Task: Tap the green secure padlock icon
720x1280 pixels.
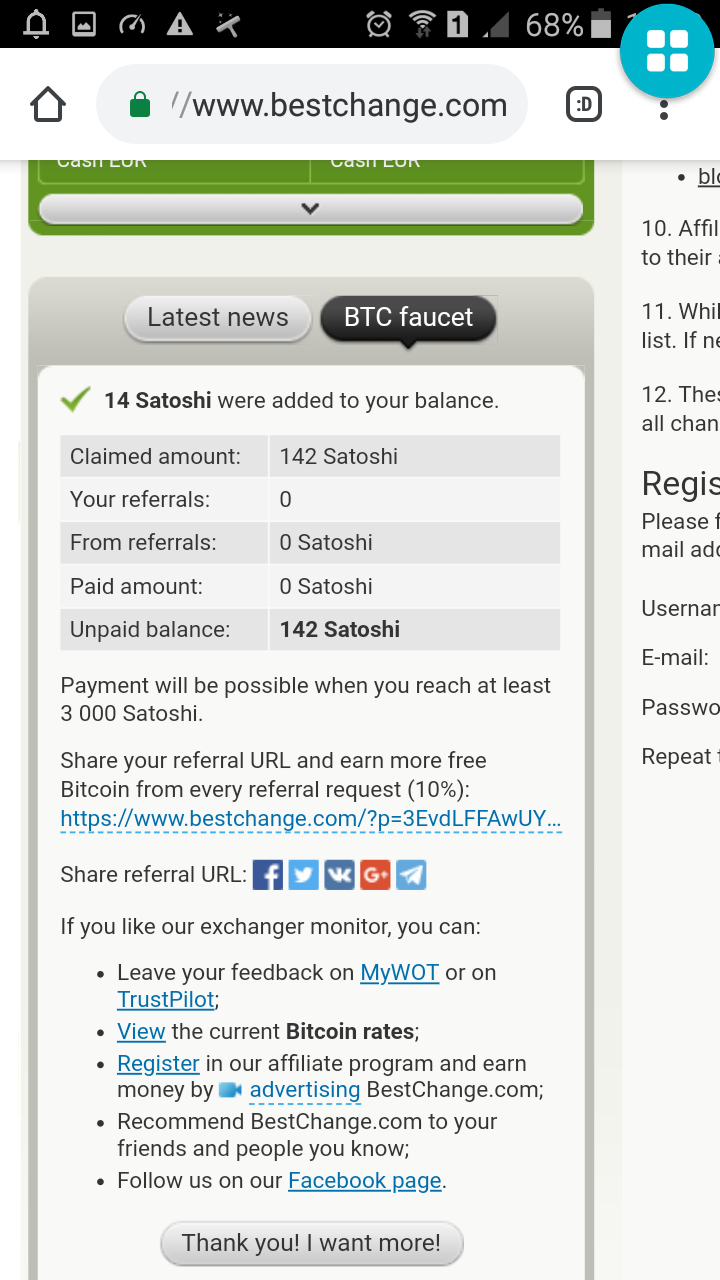Action: 140,105
